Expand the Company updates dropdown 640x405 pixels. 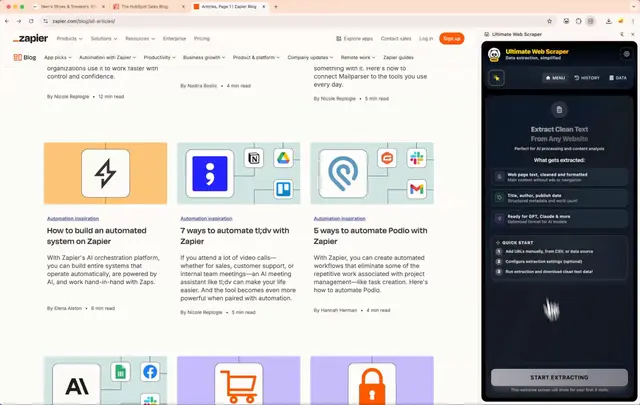pos(310,57)
